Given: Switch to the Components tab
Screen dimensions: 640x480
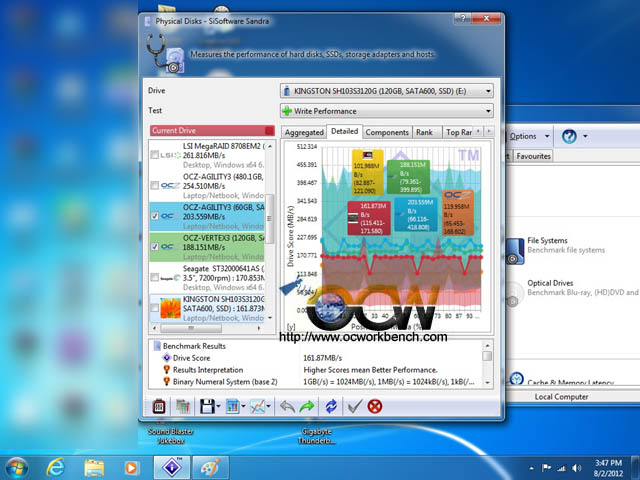Looking at the screenshot, I should [x=387, y=132].
